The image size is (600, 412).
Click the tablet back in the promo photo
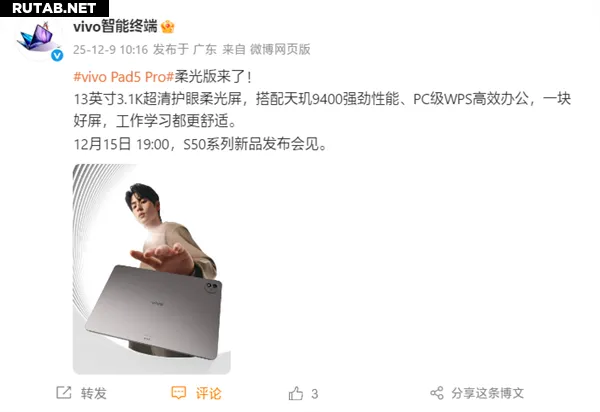[153, 310]
